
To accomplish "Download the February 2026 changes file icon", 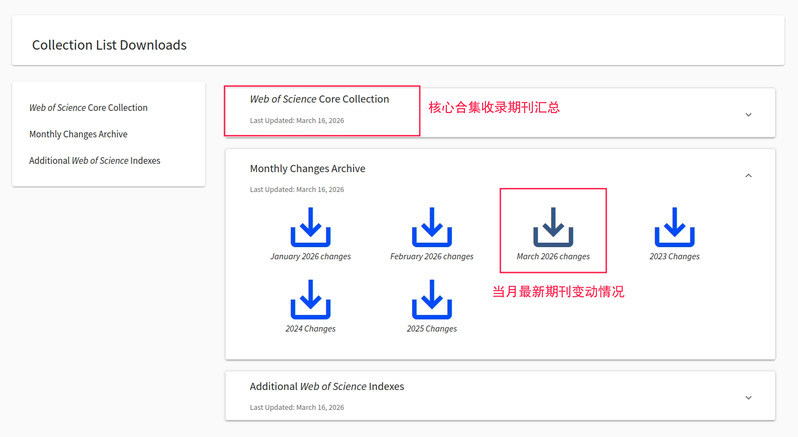I will (x=431, y=227).
